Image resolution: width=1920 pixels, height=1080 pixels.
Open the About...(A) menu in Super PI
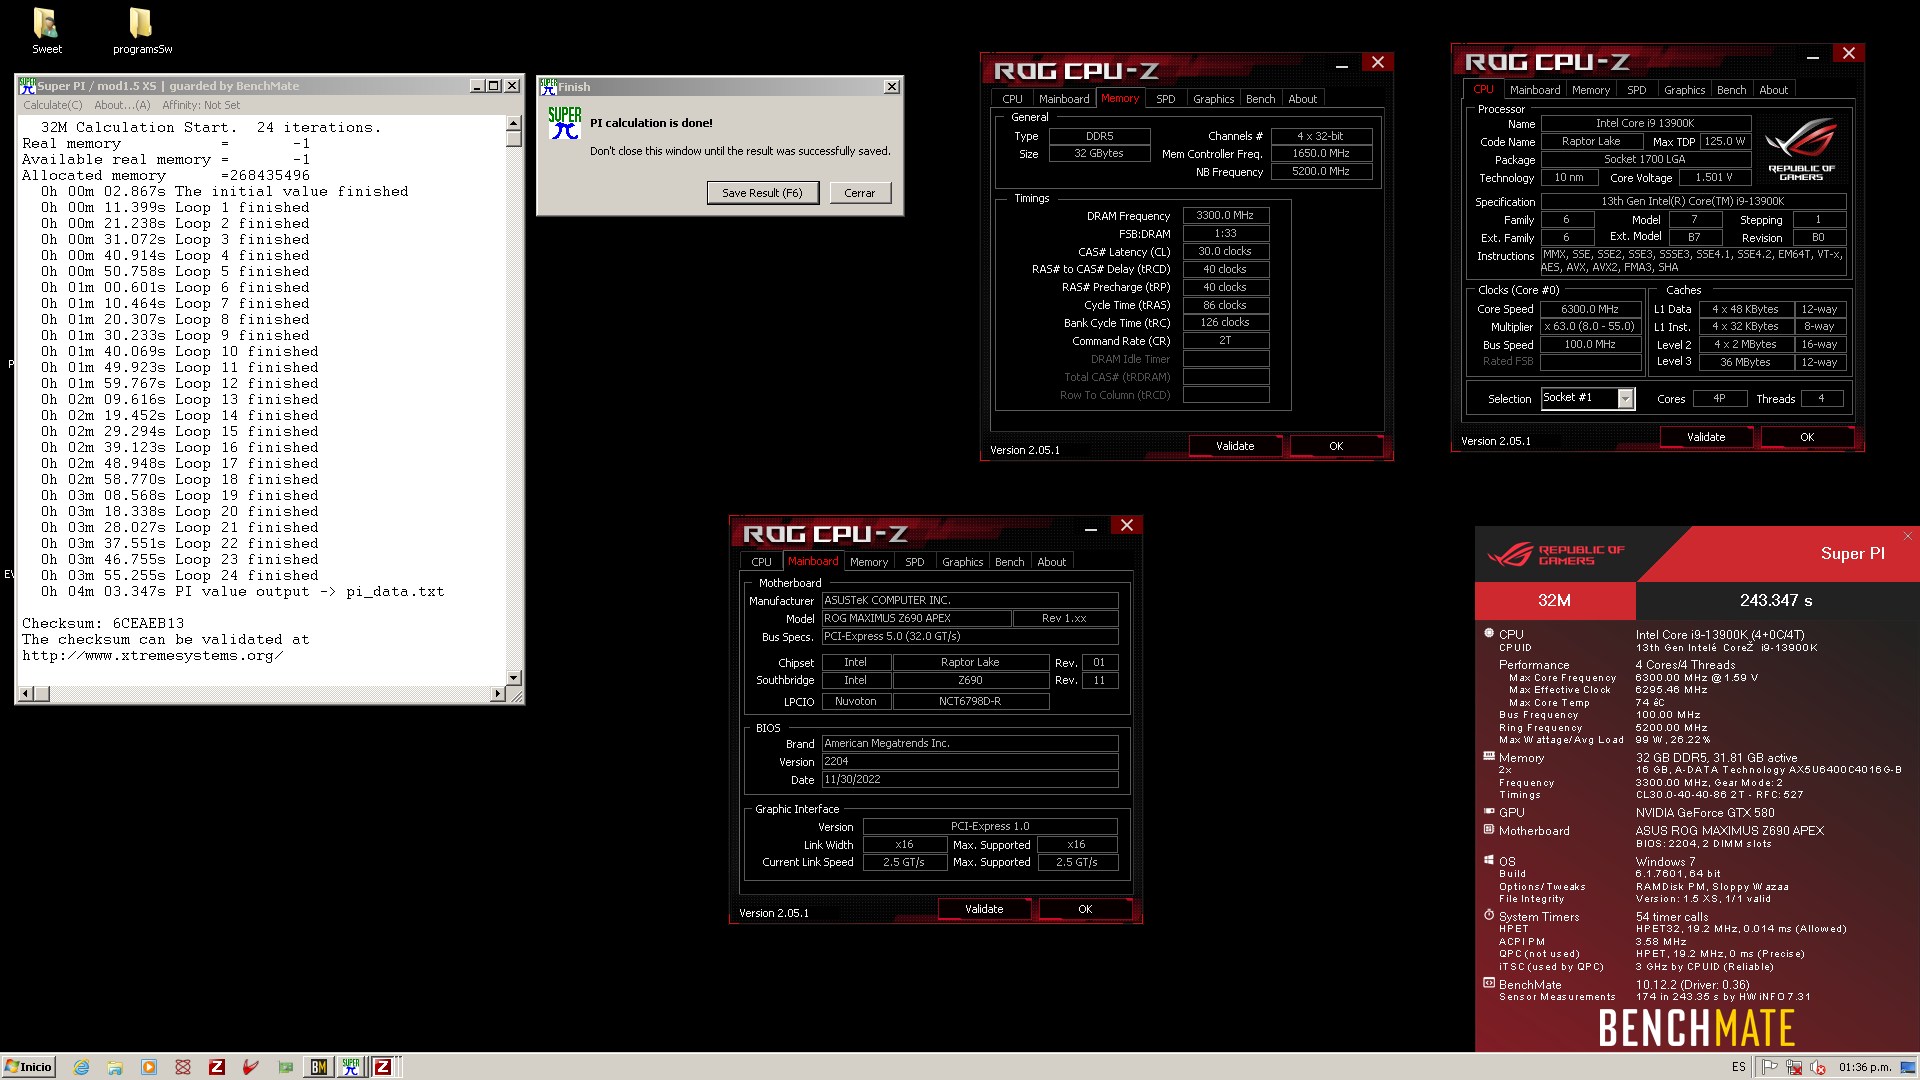pos(122,105)
